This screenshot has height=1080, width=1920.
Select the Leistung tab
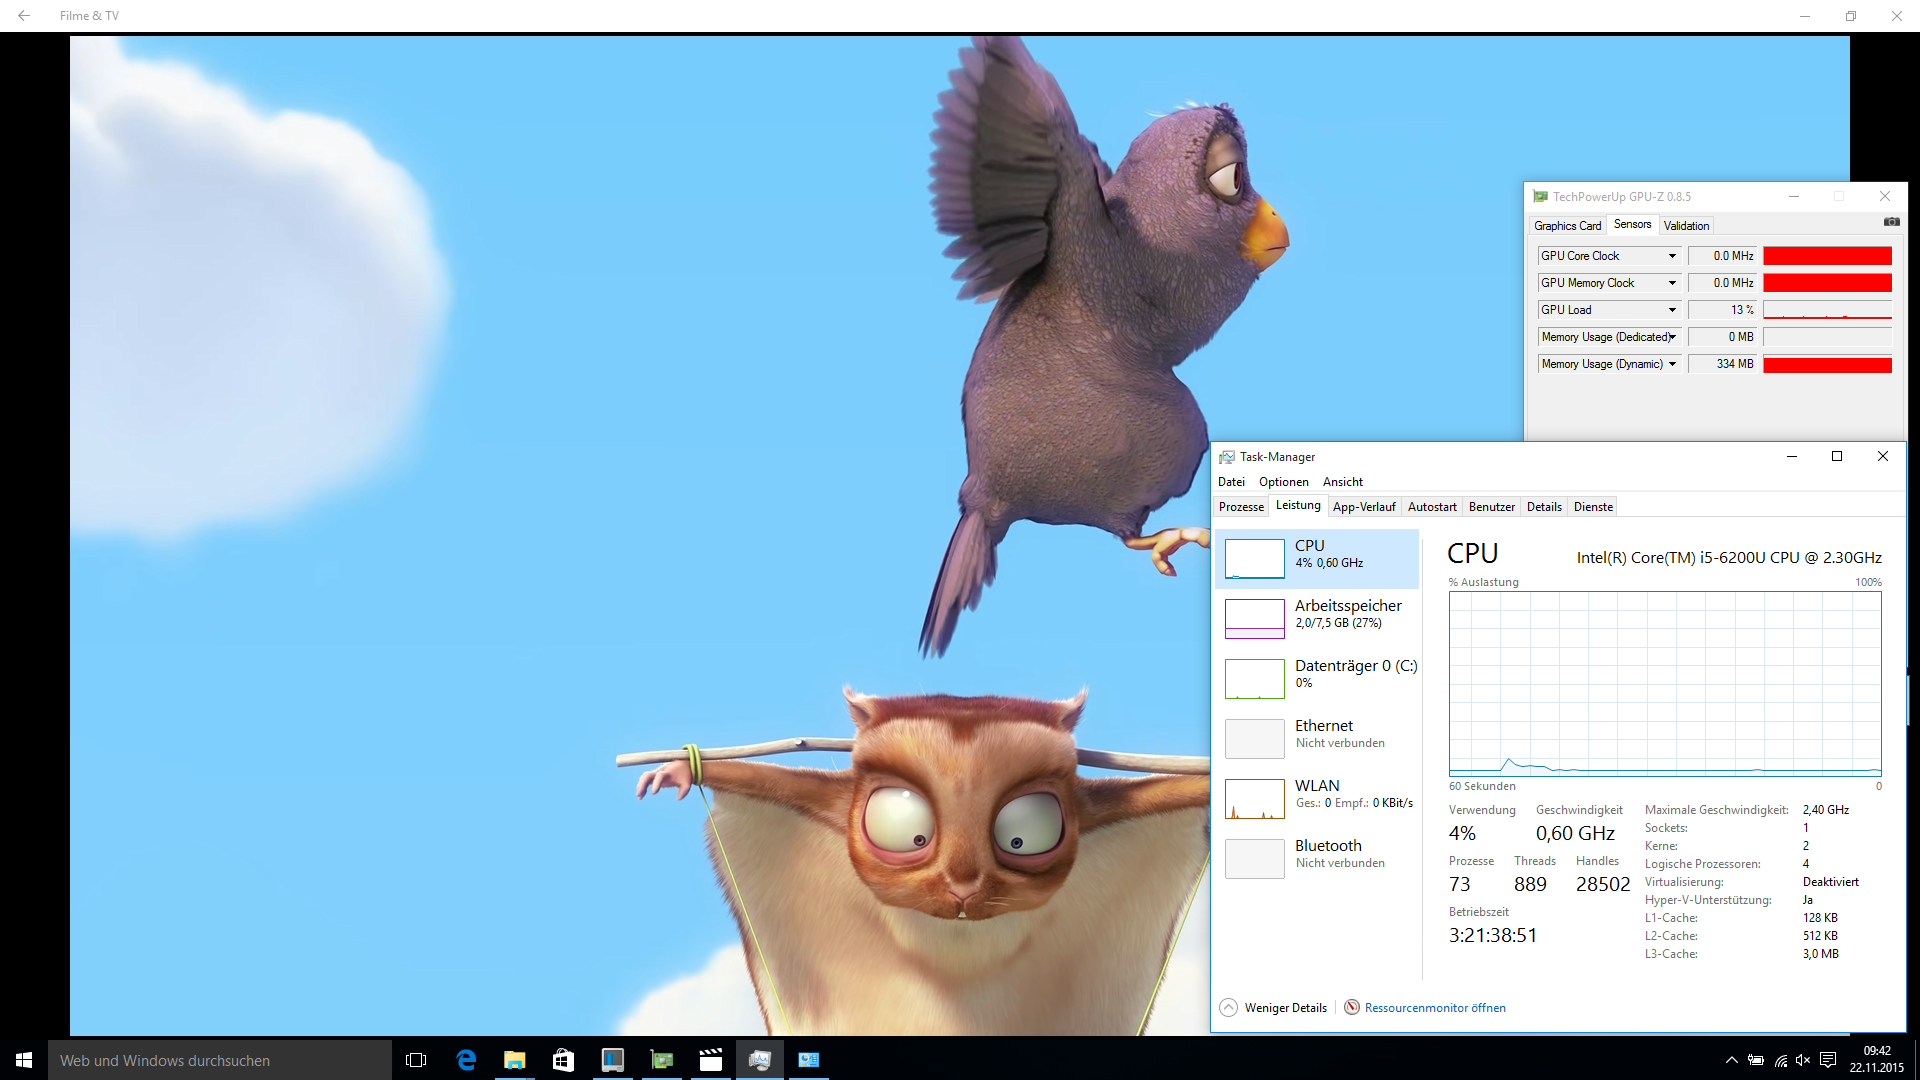coord(1298,505)
